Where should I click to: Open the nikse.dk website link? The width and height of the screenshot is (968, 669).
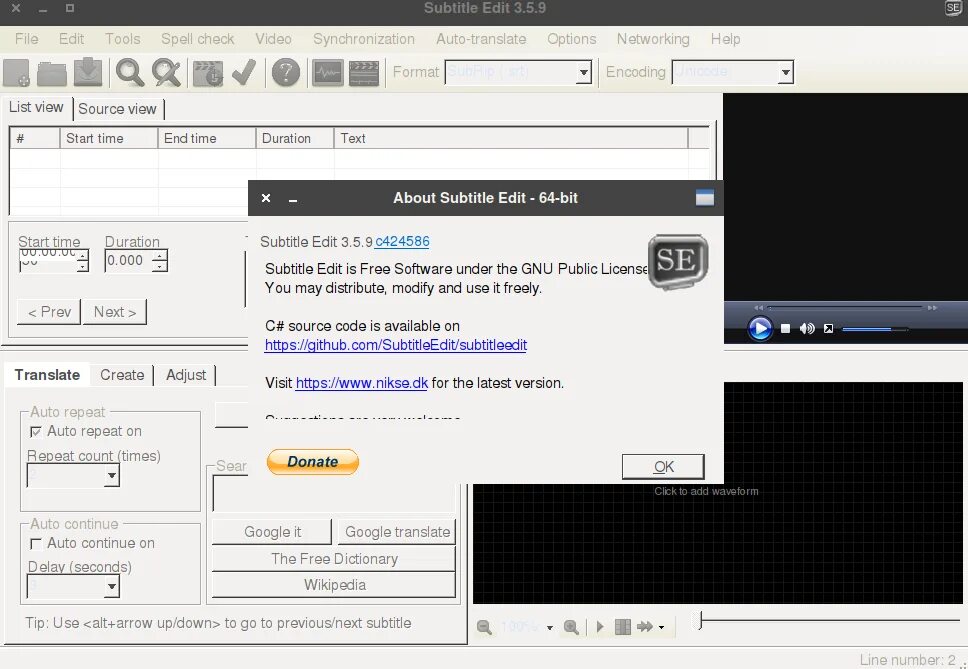tap(362, 383)
